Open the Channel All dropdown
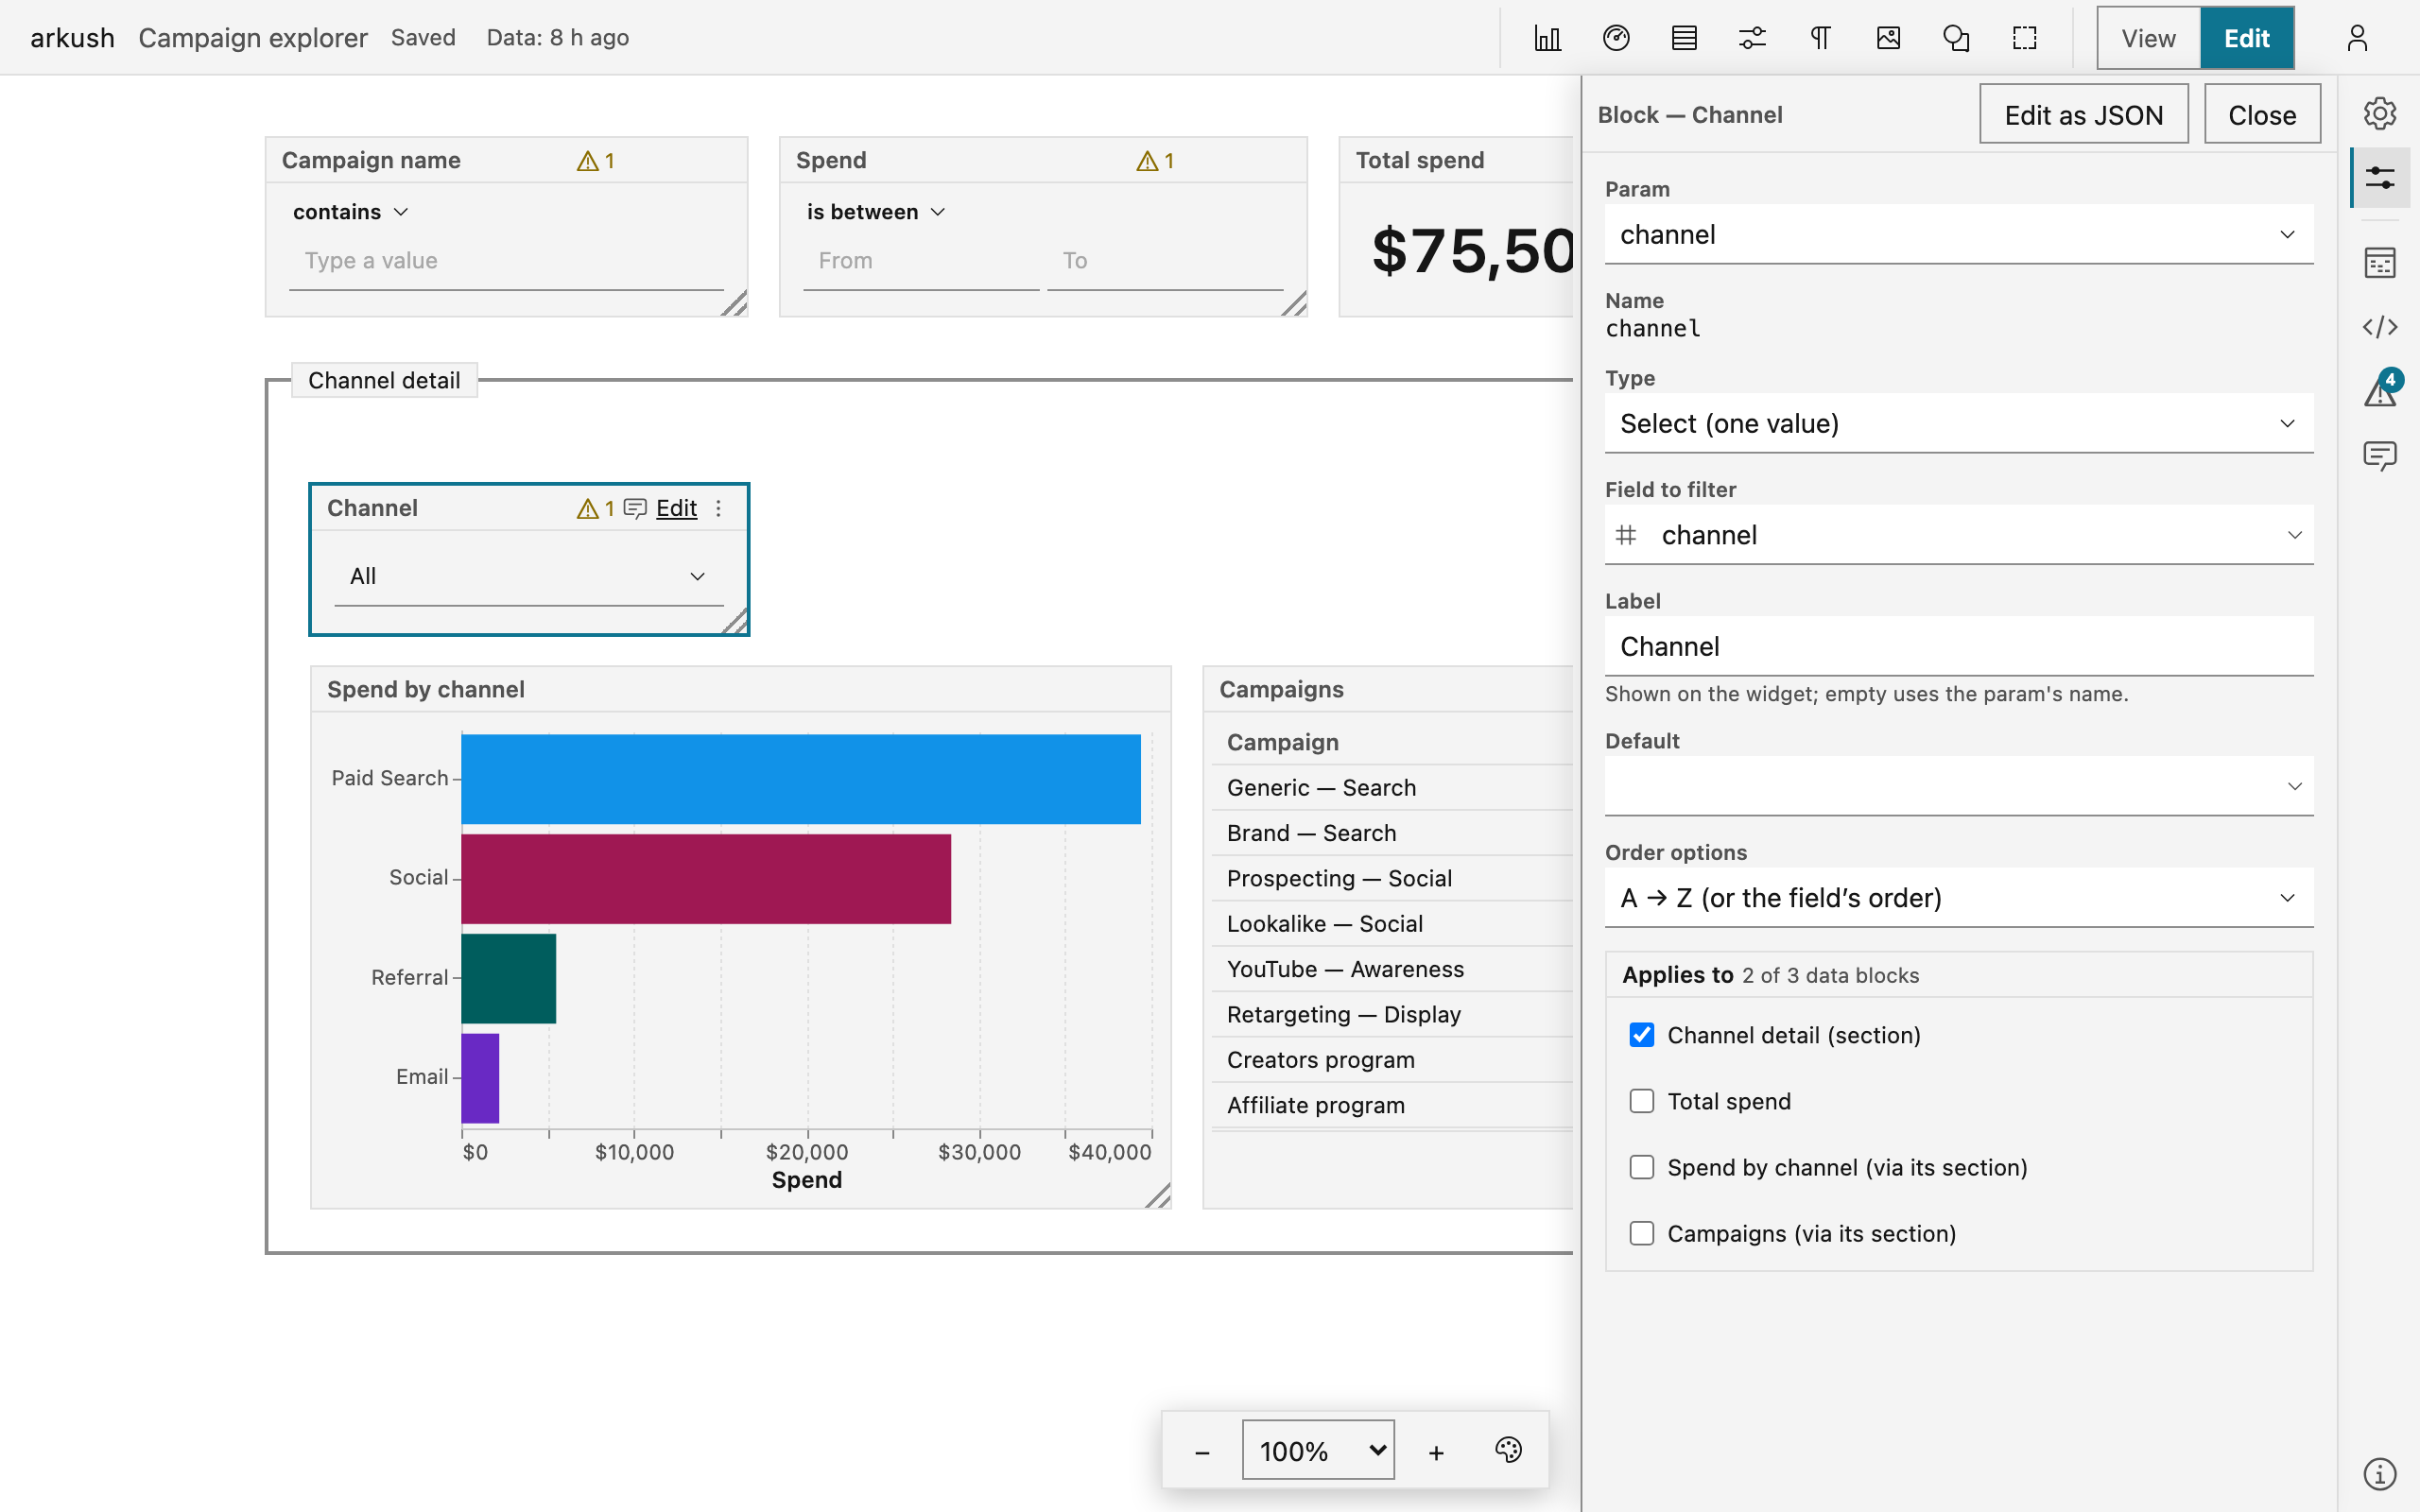 [529, 577]
